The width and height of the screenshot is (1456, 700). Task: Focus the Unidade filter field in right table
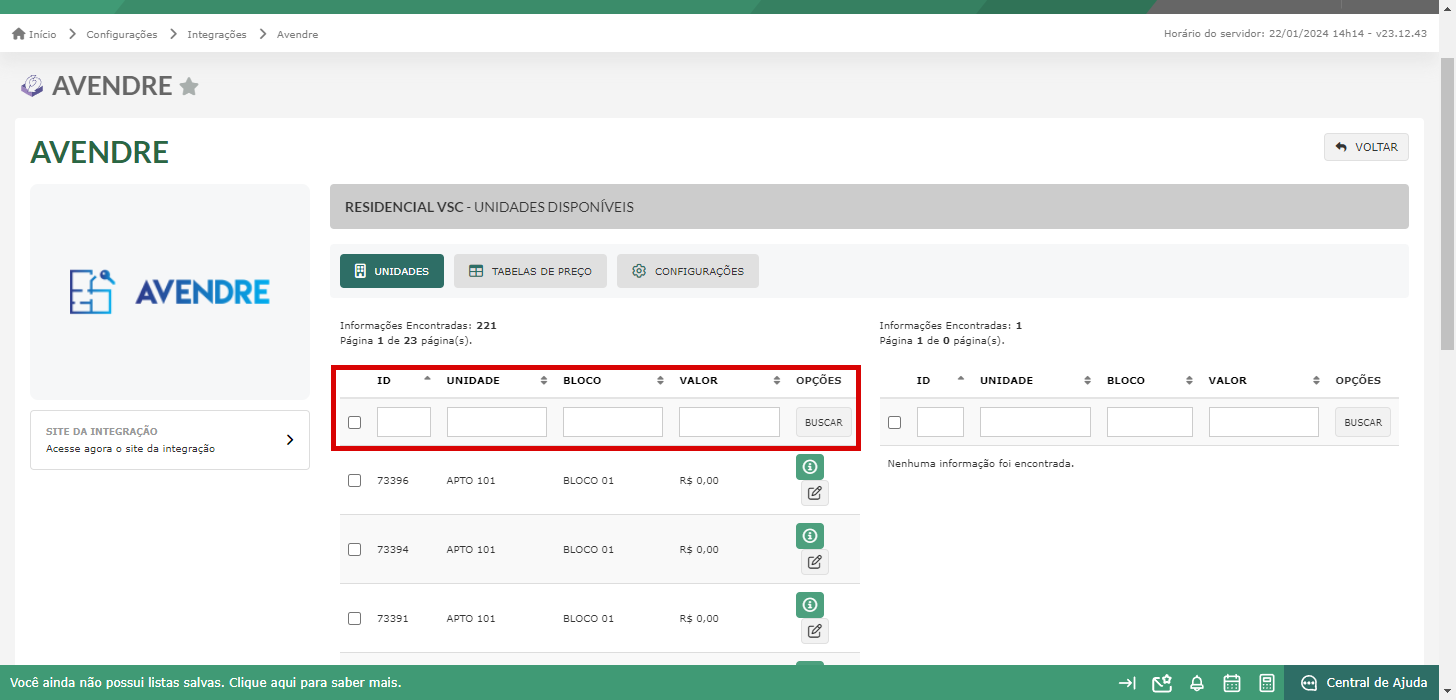(1035, 422)
